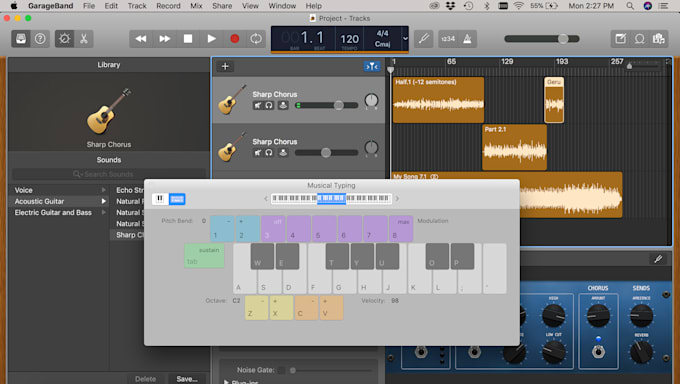
Task: Enable input monitoring on second Sharp Chorus track
Action: tap(283, 152)
